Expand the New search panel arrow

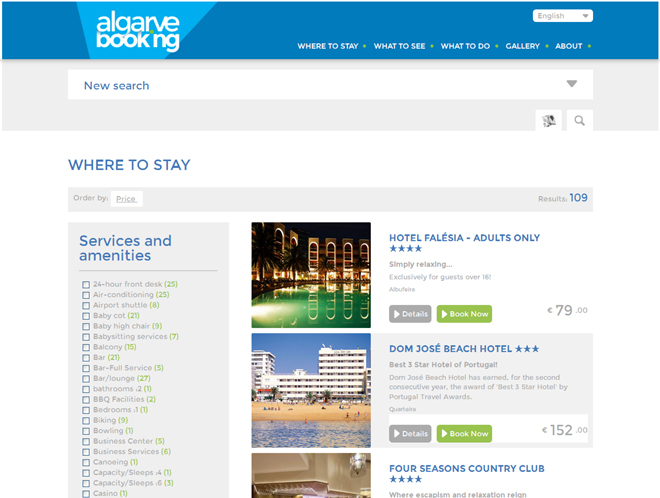[x=572, y=84]
